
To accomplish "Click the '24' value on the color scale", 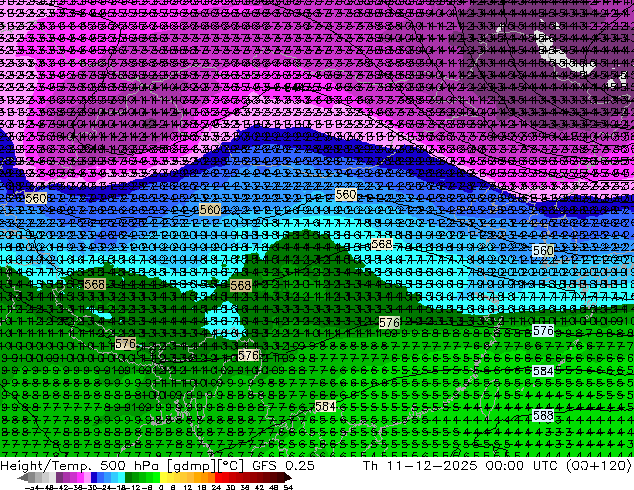I will click(x=216, y=487).
